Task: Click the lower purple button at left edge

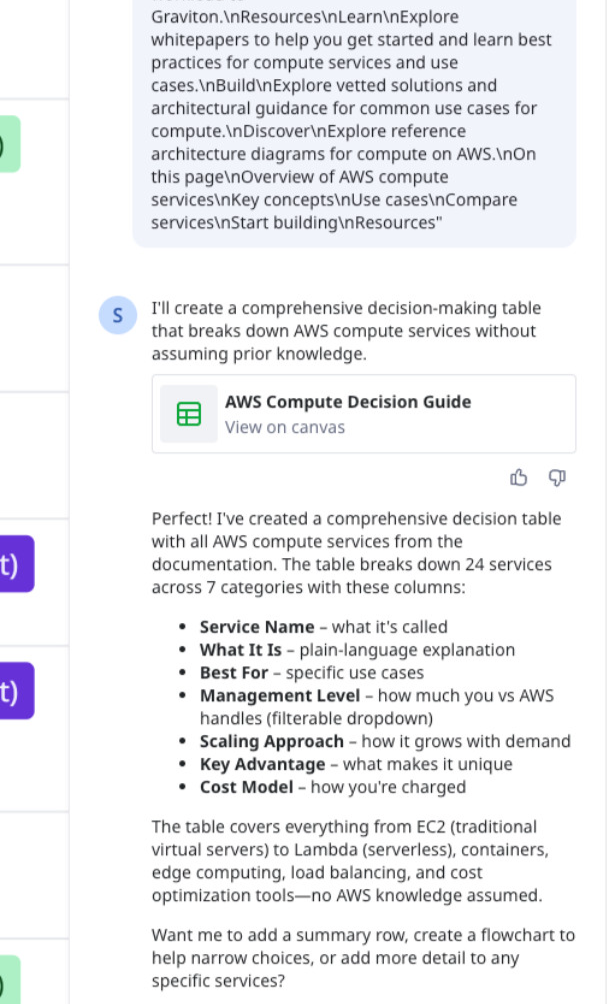Action: (14, 690)
